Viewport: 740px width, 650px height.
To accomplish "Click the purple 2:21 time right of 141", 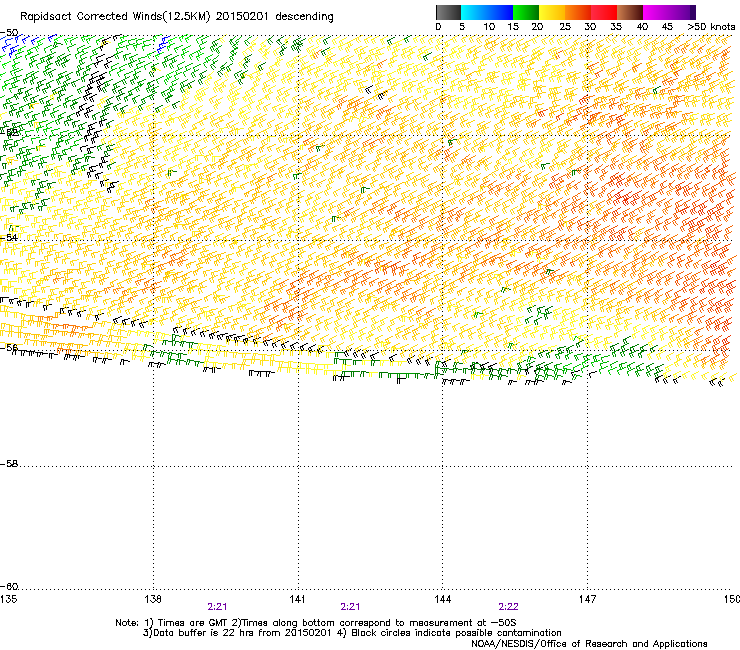I will (x=350, y=607).
